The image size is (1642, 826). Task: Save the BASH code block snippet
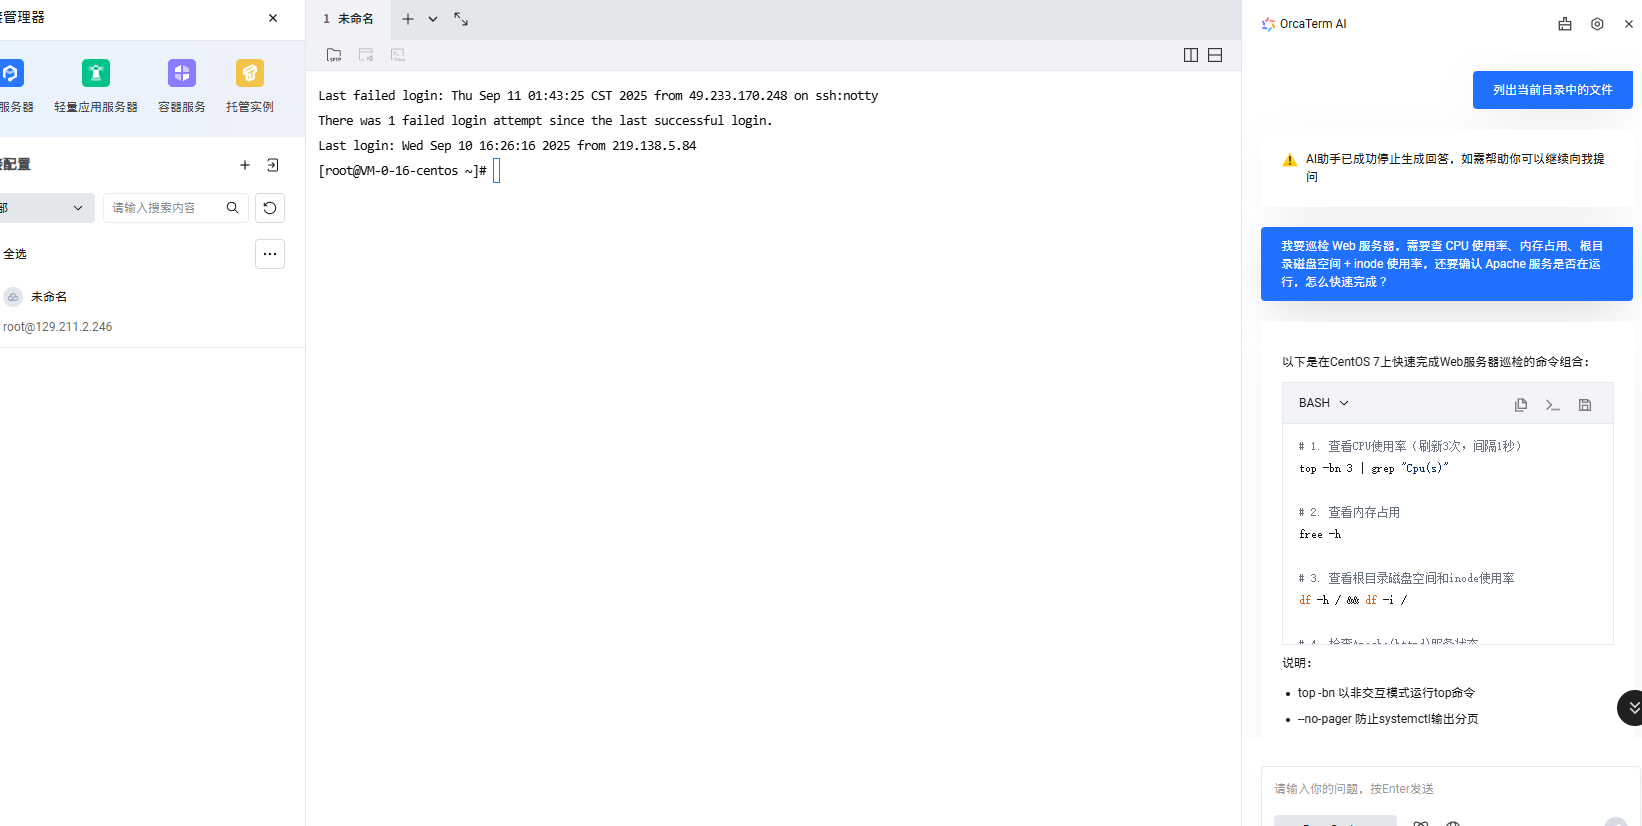1585,405
